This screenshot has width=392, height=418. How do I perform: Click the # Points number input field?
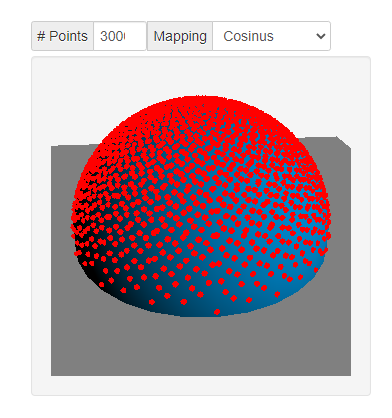120,36
